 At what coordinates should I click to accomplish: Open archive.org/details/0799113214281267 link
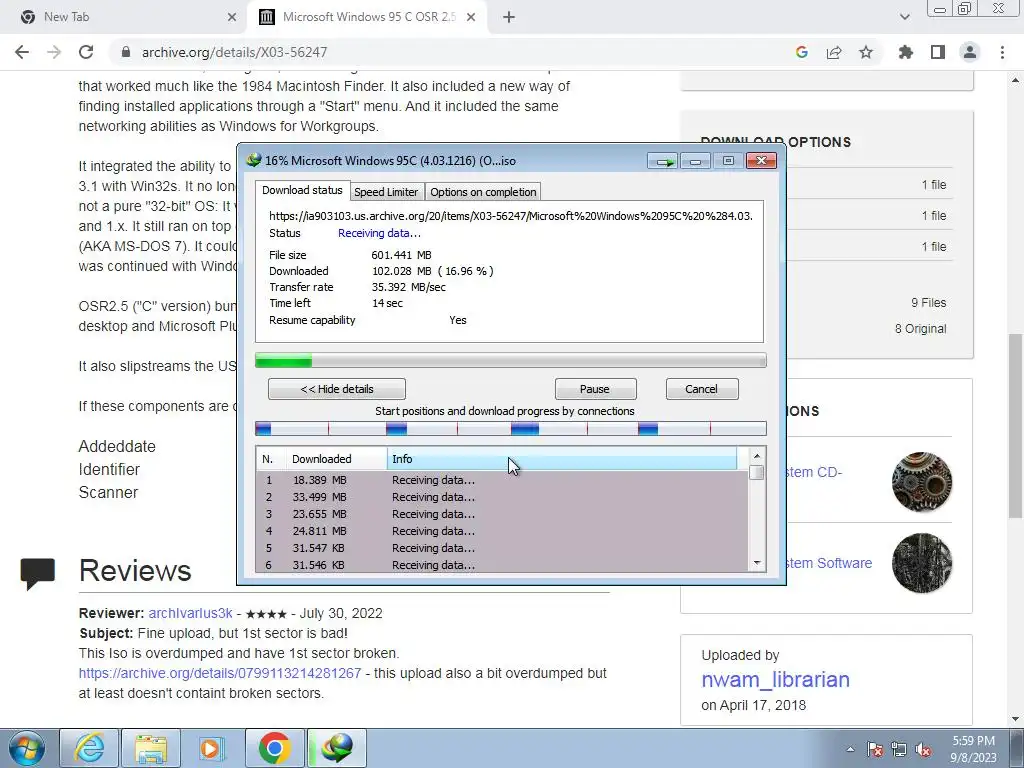220,673
